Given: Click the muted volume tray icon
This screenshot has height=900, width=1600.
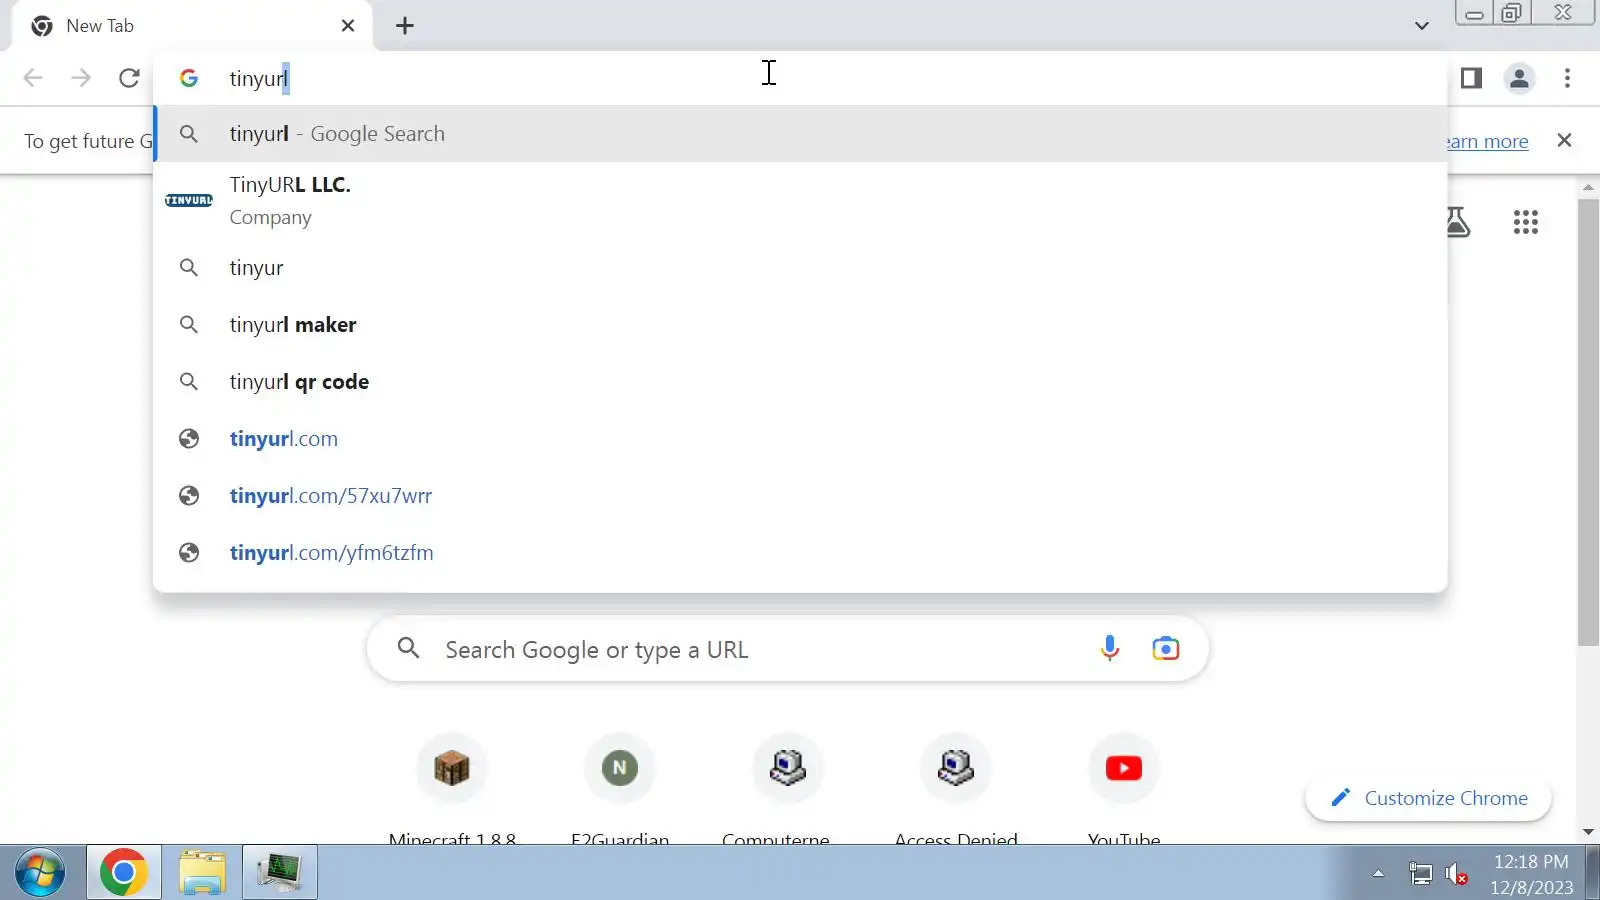Looking at the screenshot, I should pos(1457,874).
